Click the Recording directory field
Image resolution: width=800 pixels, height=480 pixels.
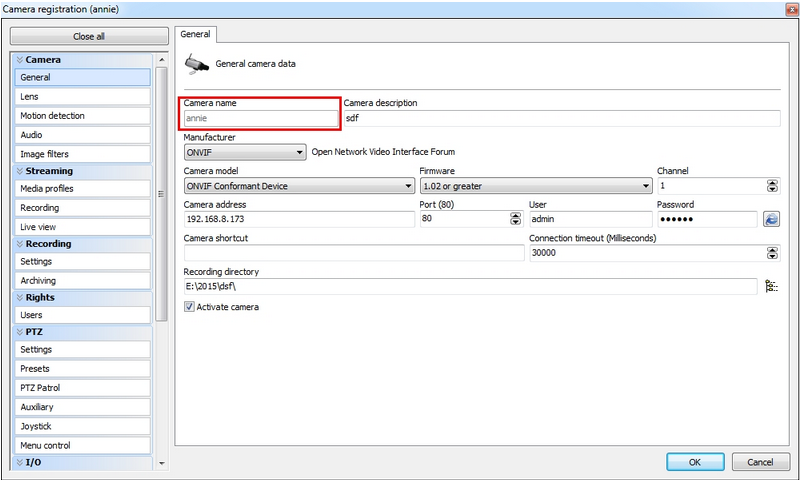pyautogui.click(x=470, y=286)
